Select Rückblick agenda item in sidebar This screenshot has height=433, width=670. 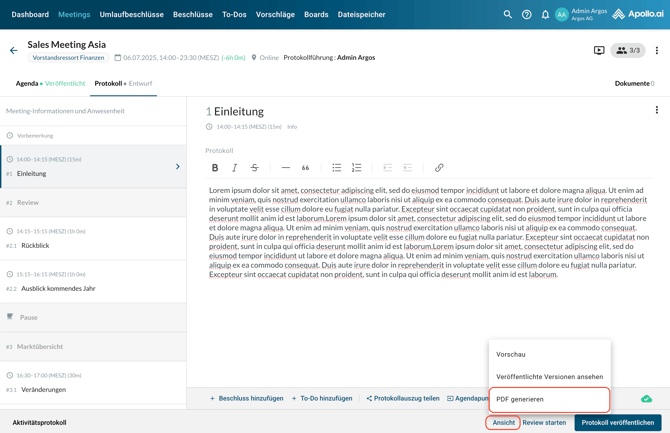coord(35,245)
